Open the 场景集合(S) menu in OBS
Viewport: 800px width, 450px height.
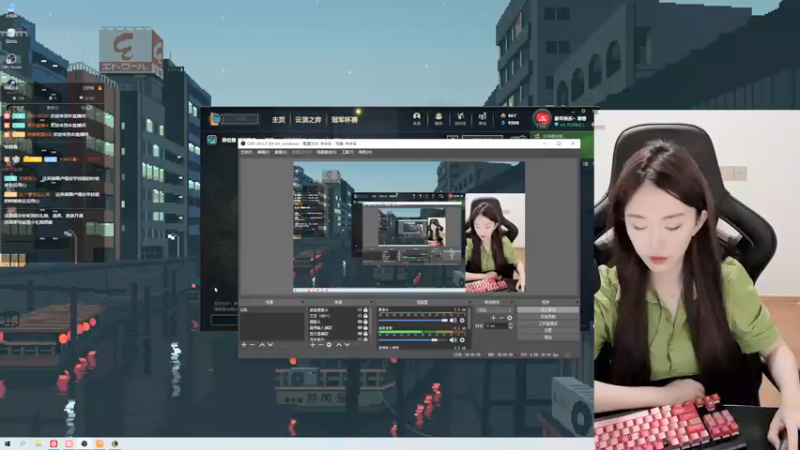tap(327, 152)
